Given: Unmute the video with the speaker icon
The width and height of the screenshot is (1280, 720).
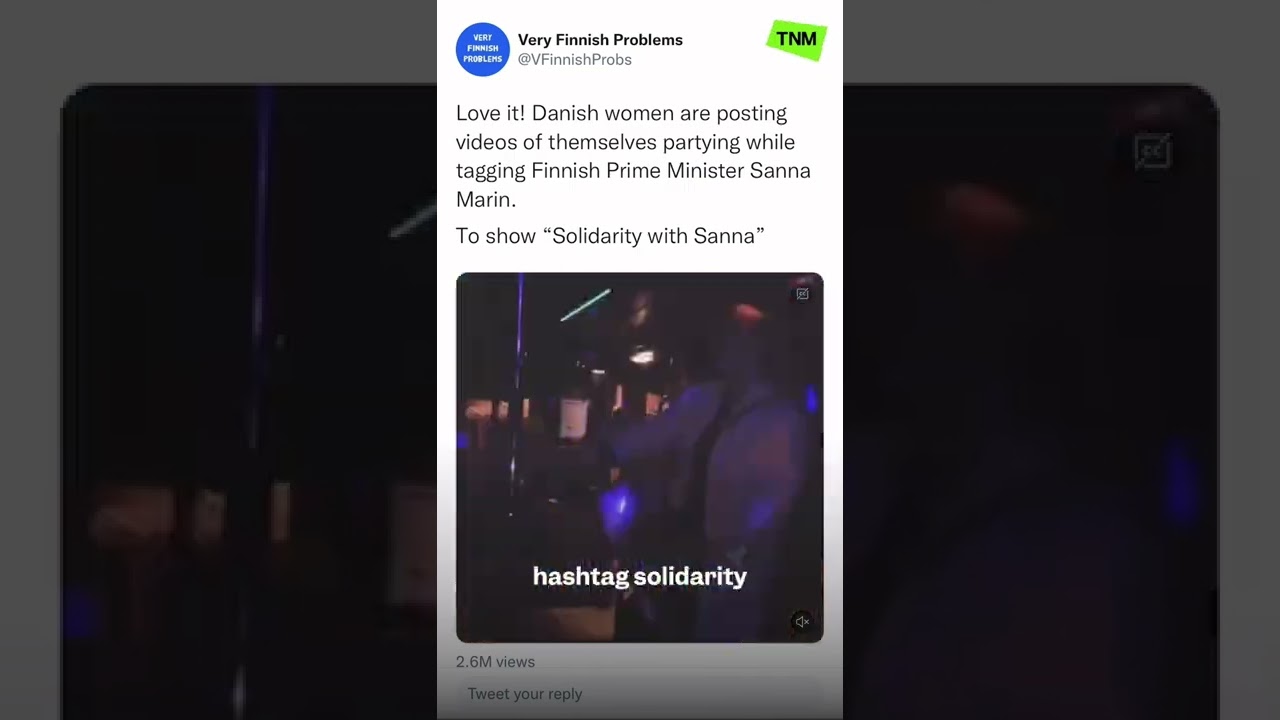Looking at the screenshot, I should 802,621.
